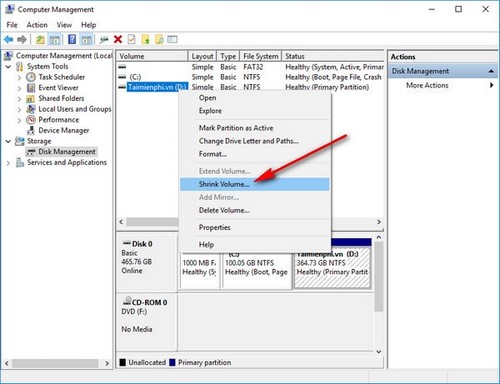Expand the Performance node

pos(19,120)
